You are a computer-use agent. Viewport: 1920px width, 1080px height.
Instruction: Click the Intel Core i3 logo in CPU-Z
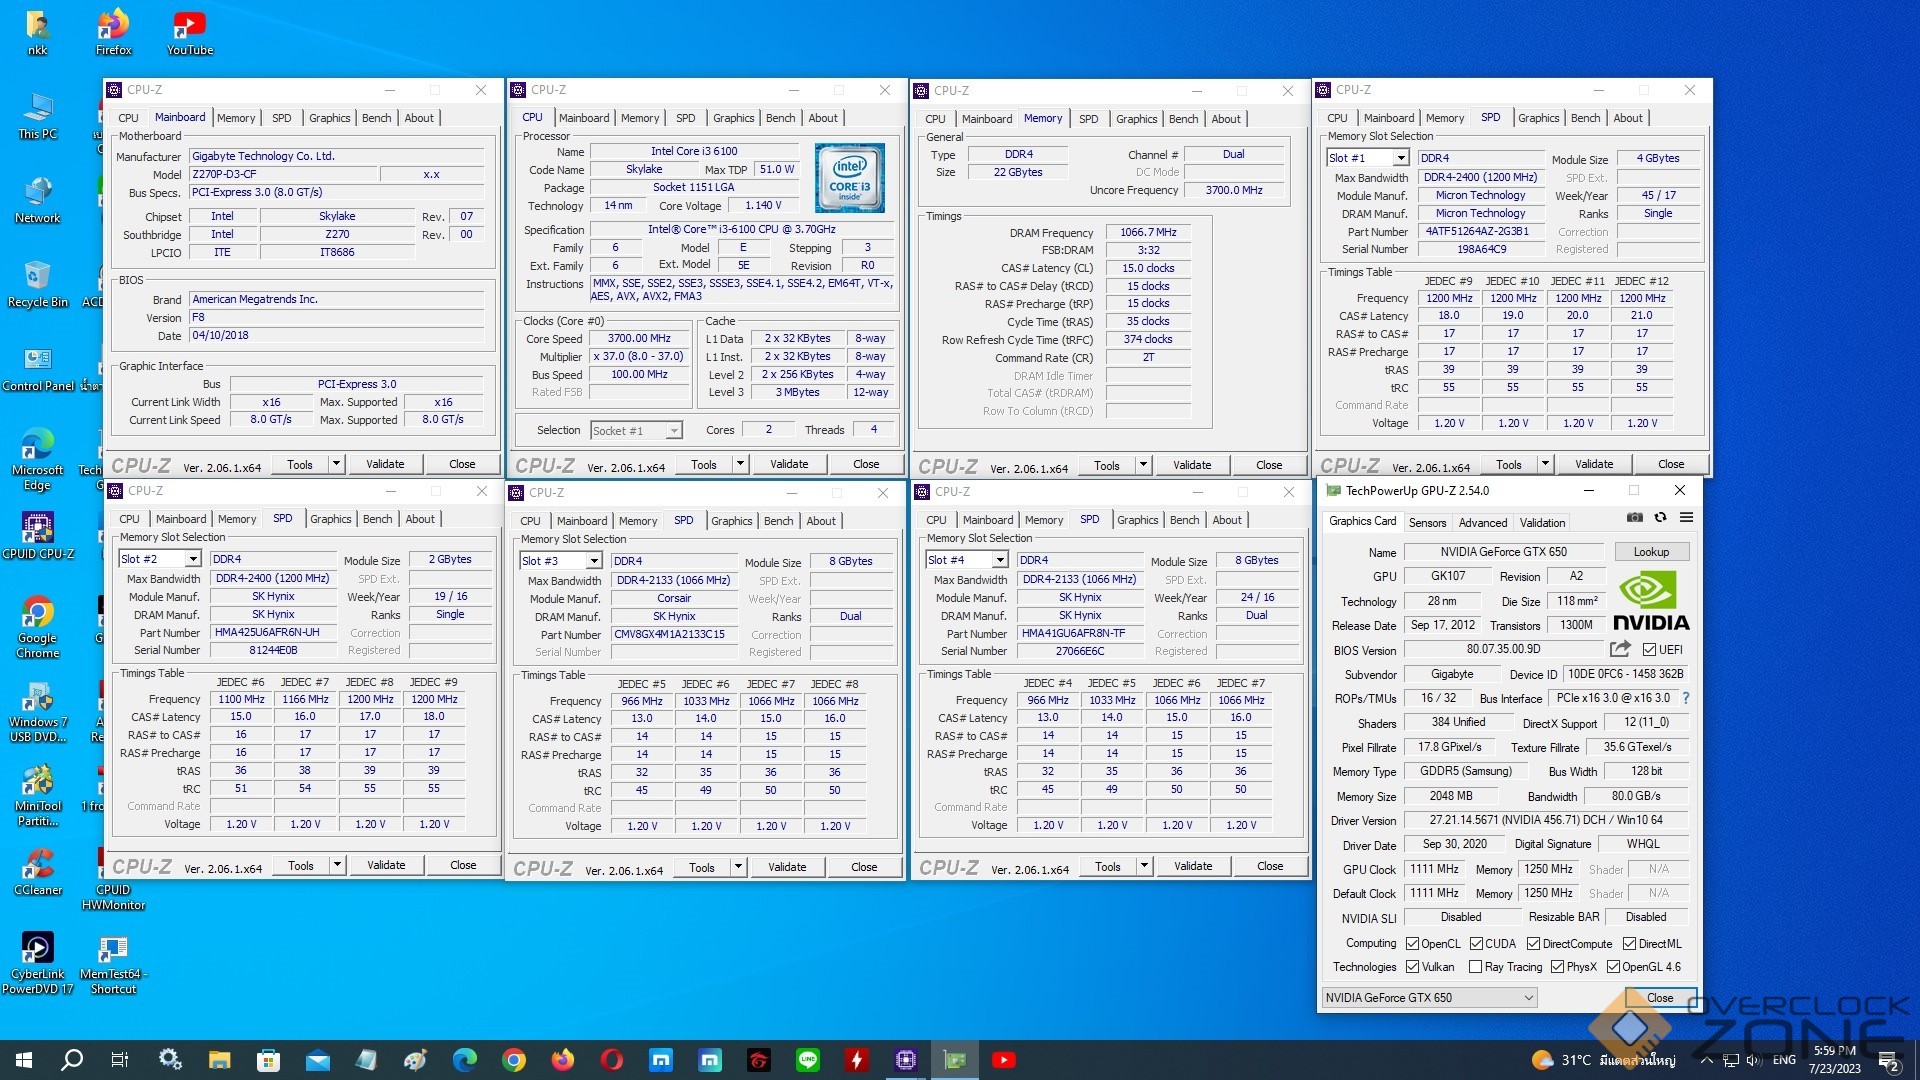point(849,178)
